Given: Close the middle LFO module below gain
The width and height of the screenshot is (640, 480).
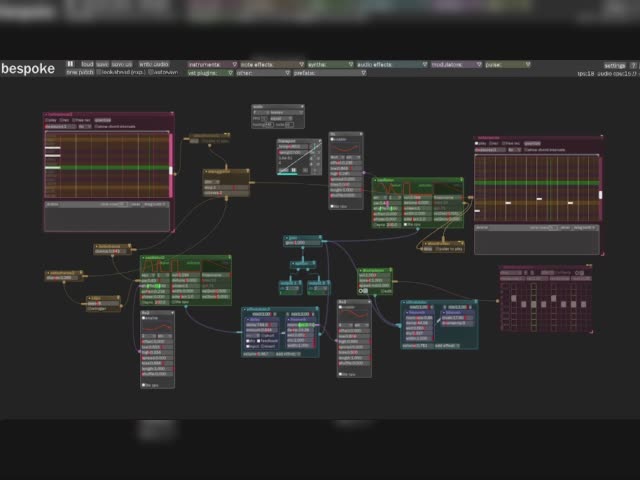Looking at the screenshot, I should 369,302.
